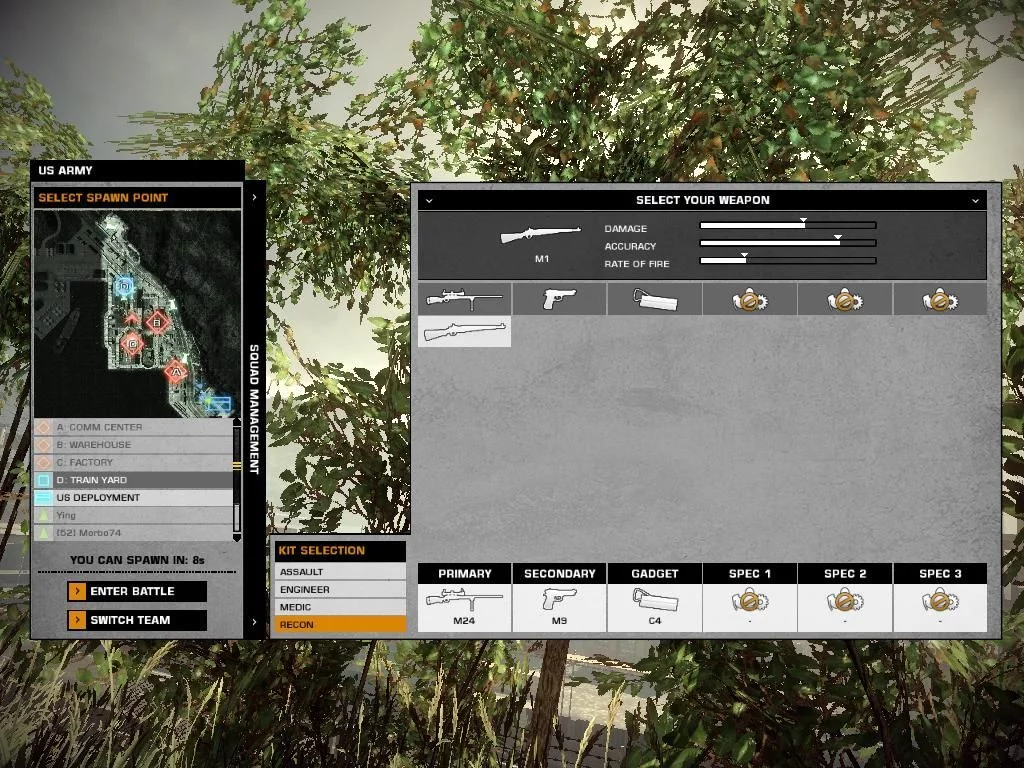Click the DAMAGE stat bar
Image resolution: width=1024 pixels, height=768 pixels.
[788, 225]
